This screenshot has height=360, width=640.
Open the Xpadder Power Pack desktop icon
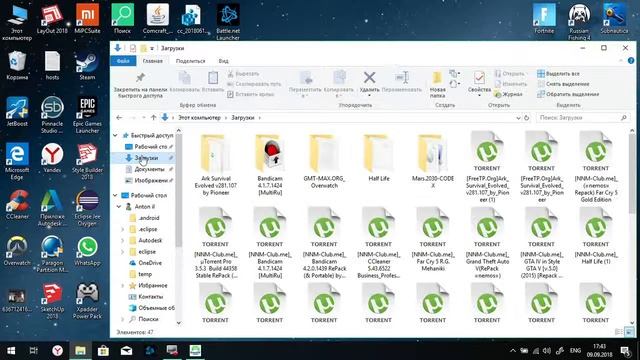(x=87, y=301)
